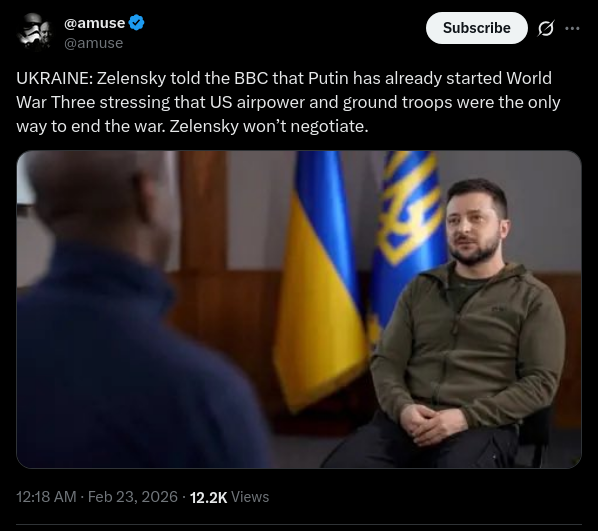The height and width of the screenshot is (531, 598).
Task: Open the embedded interview photo
Action: [299, 309]
